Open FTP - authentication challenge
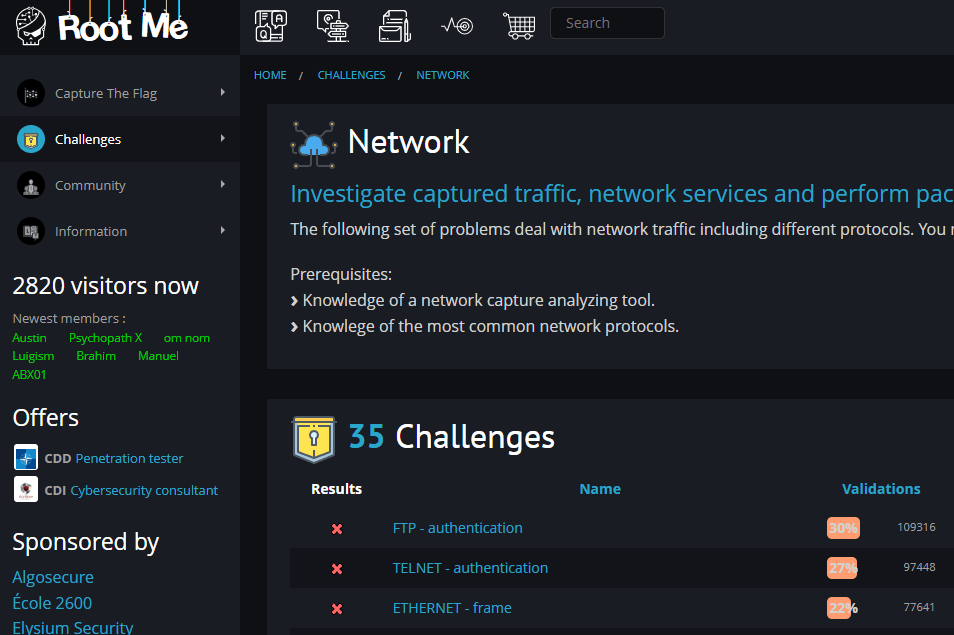954x635 pixels. [x=458, y=528]
